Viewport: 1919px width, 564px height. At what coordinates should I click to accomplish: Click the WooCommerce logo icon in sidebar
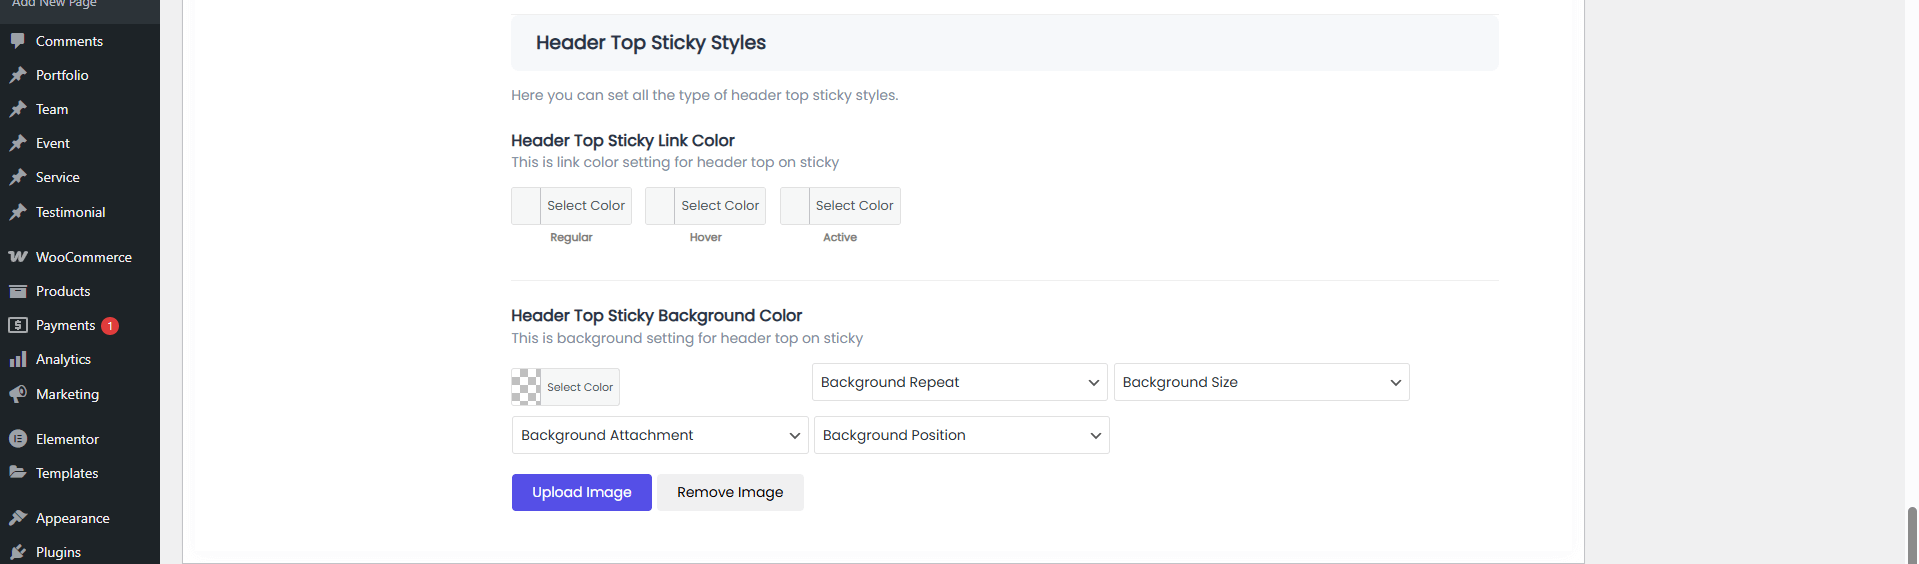click(x=18, y=257)
